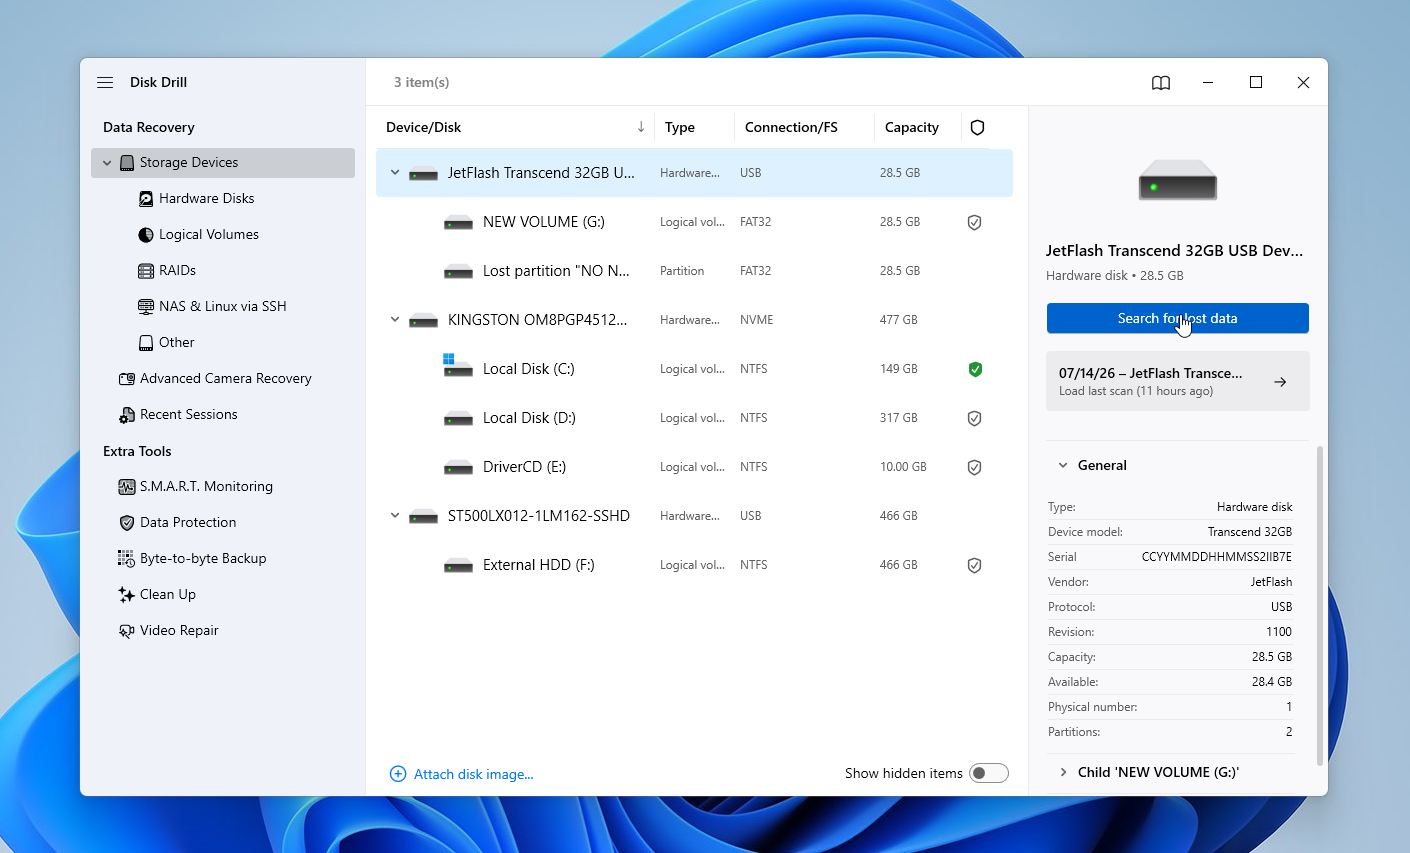Click the Available value 28.4 GB
The image size is (1410, 853).
click(x=1272, y=682)
